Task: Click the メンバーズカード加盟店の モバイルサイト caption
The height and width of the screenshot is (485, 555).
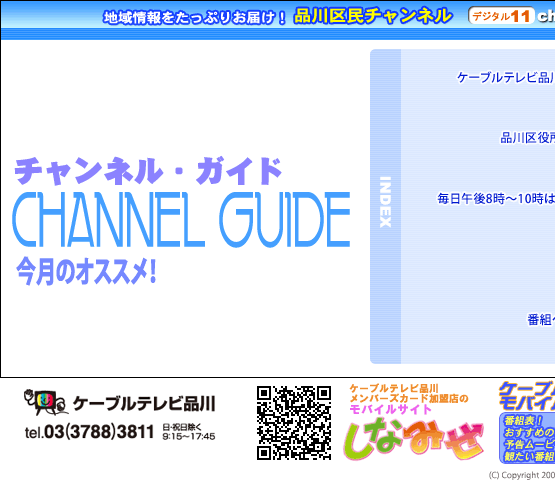Action: (409, 404)
